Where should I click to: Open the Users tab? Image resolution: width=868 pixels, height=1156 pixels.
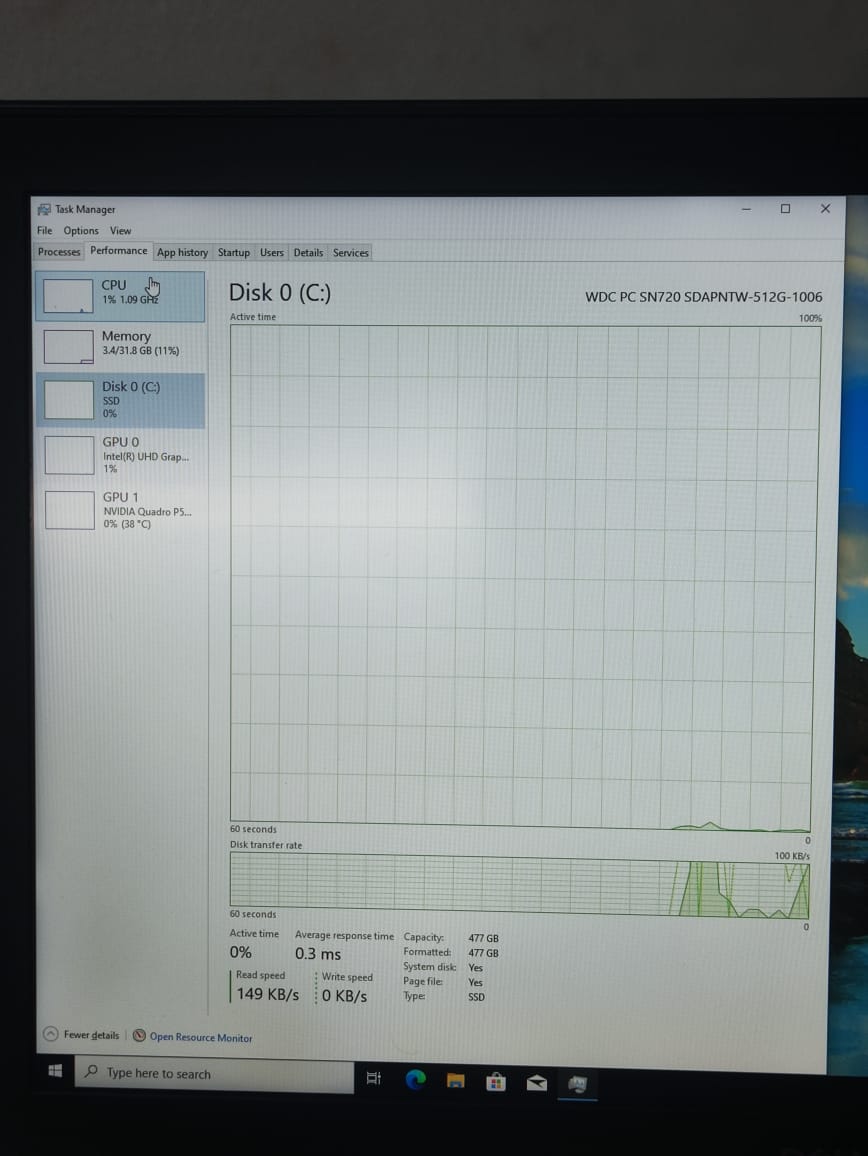[x=271, y=252]
